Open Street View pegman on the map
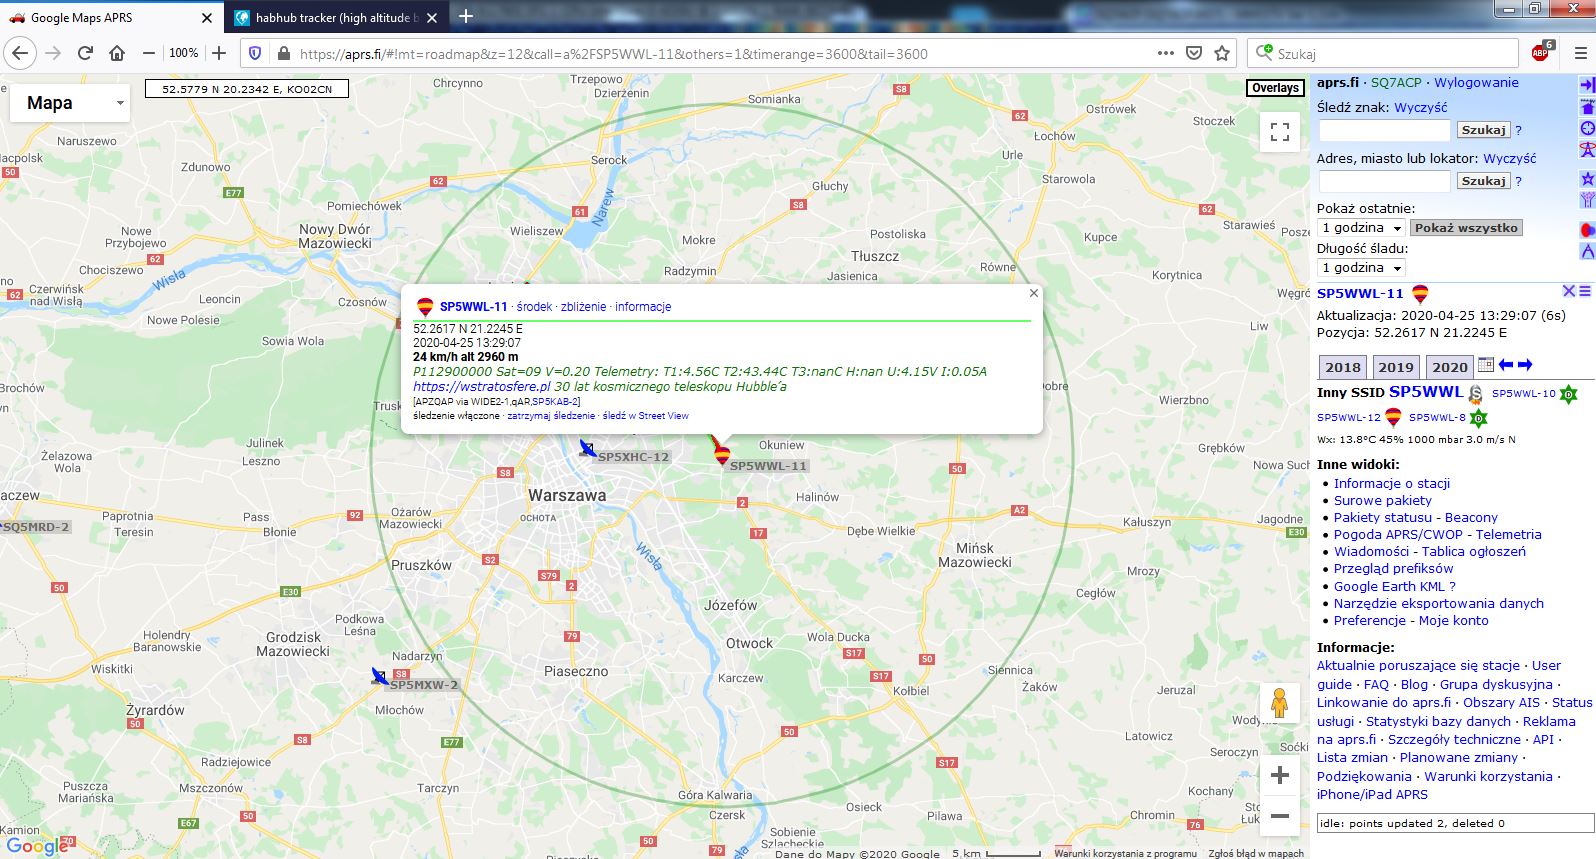Image resolution: width=1596 pixels, height=859 pixels. pos(1279,703)
